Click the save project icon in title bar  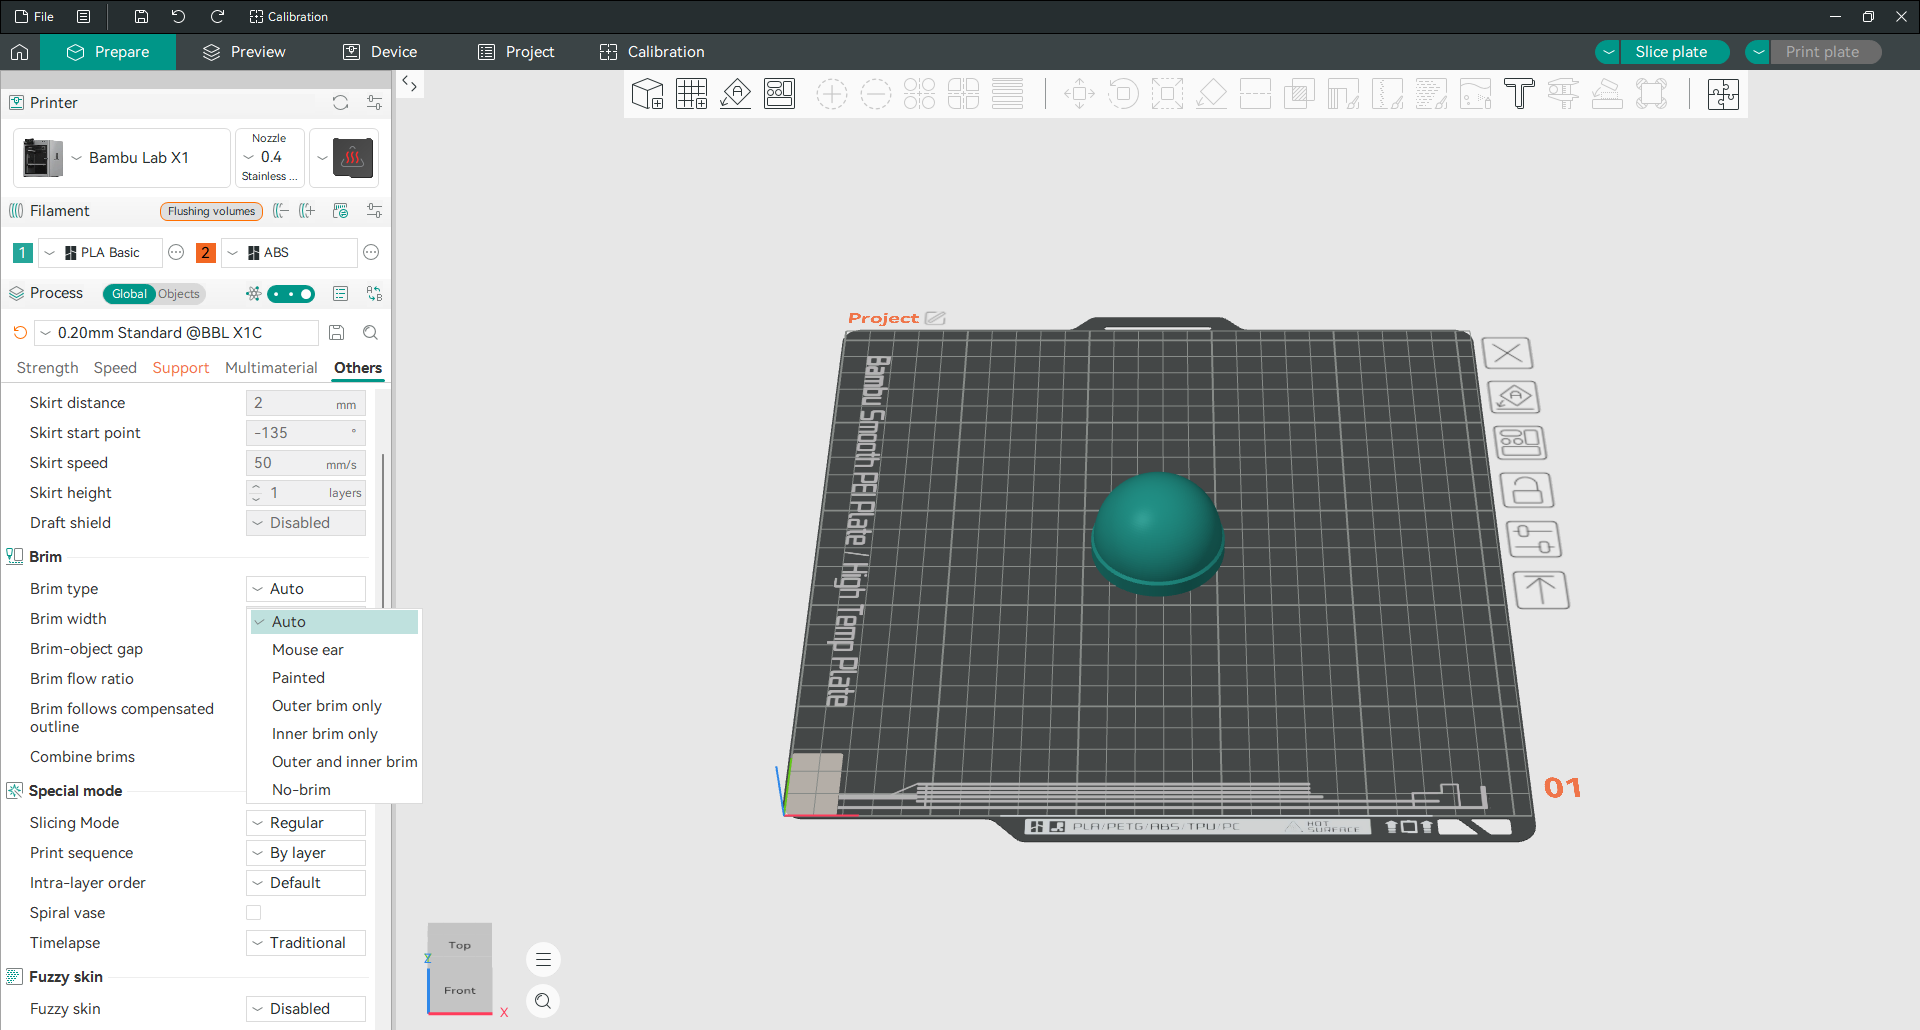coord(141,17)
